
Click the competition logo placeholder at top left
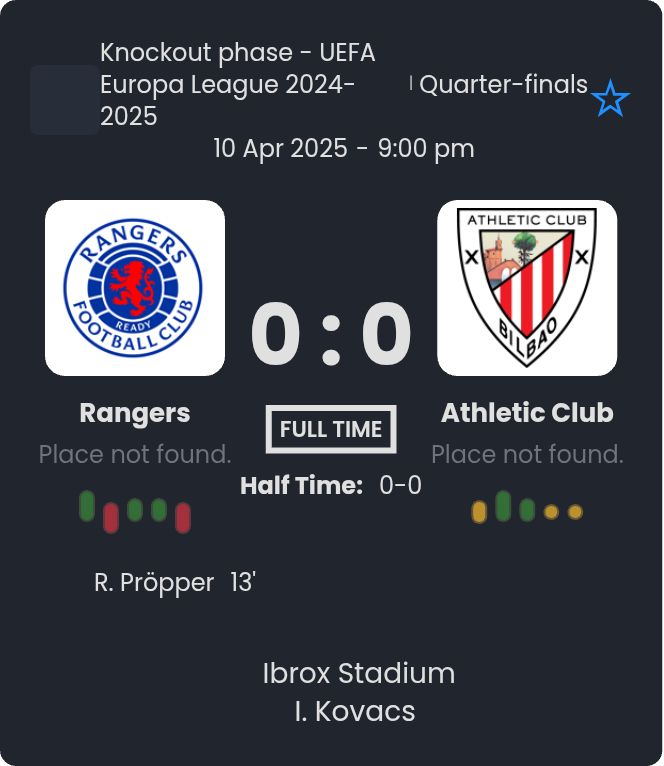point(64,100)
